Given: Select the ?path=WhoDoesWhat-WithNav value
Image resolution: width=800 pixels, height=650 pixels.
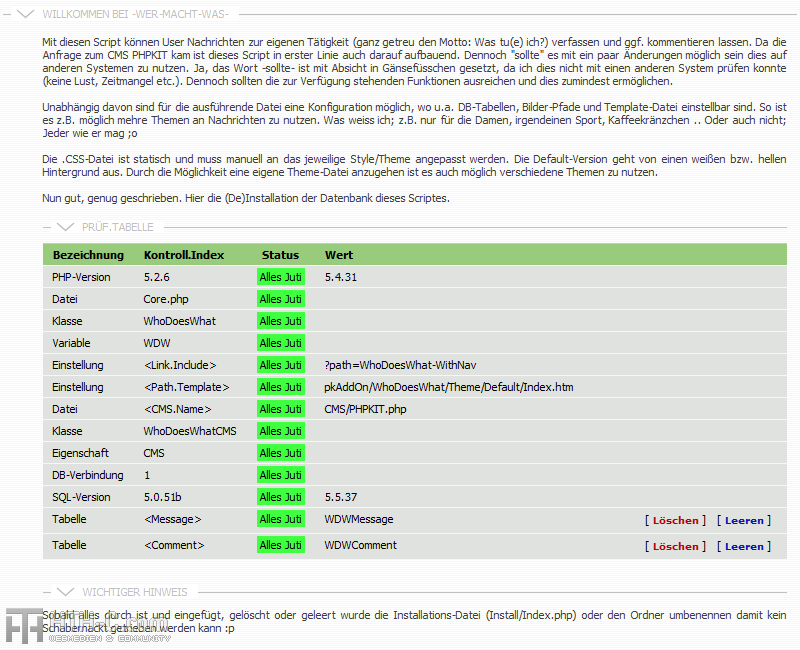Looking at the screenshot, I should tap(400, 365).
